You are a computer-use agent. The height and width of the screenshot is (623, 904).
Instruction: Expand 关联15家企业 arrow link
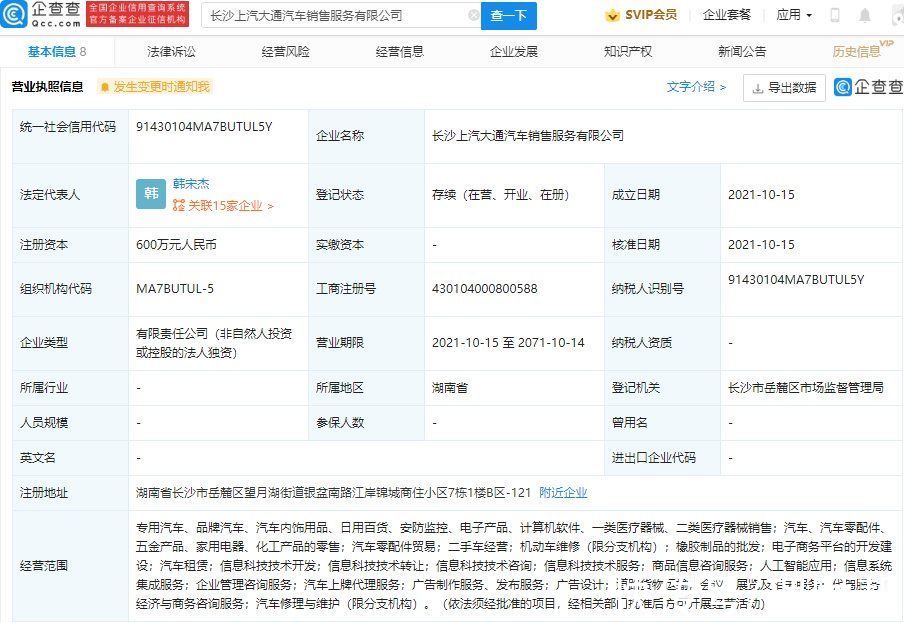tap(231, 206)
